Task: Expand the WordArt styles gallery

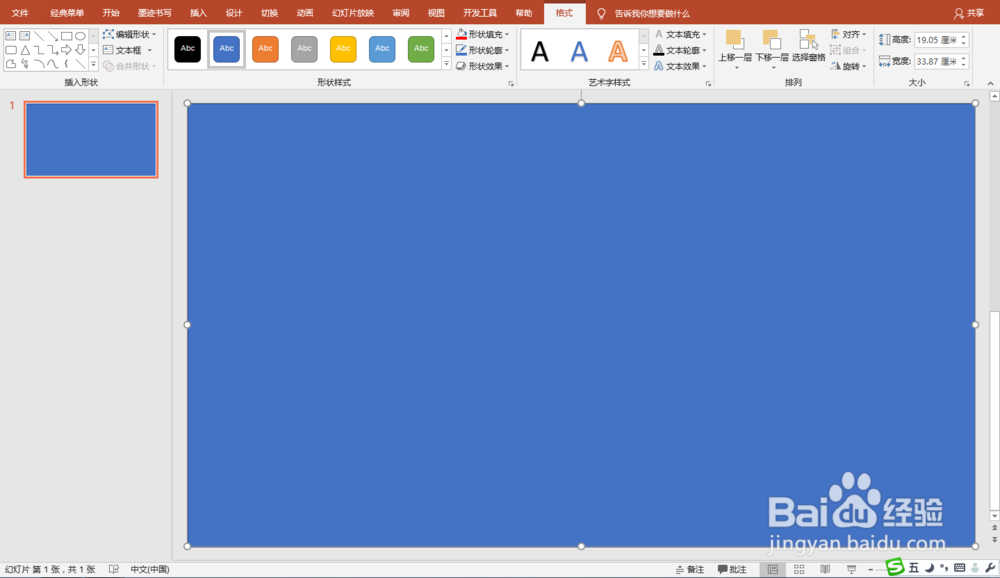Action: pyautogui.click(x=643, y=64)
